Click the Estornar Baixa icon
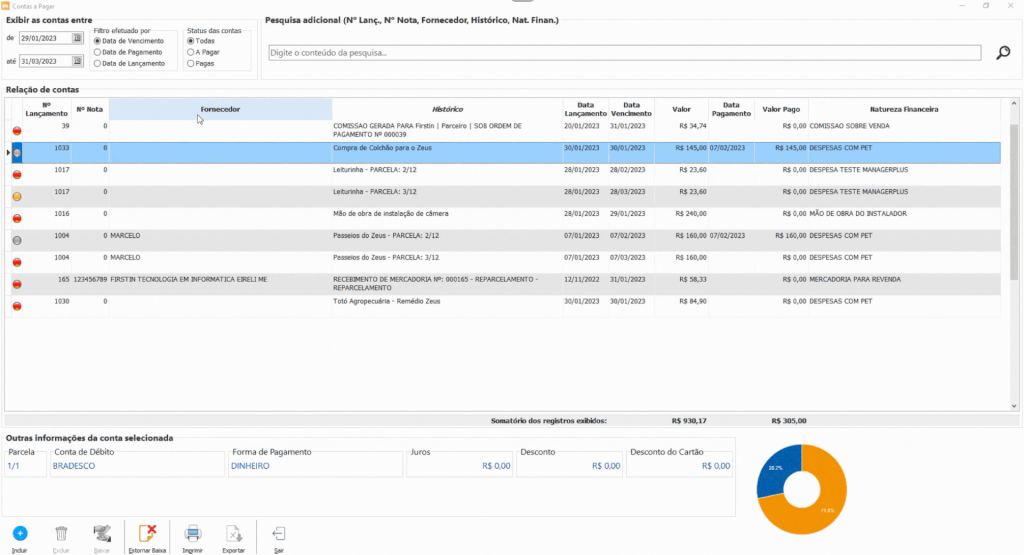This screenshot has height=555, width=1024. click(x=147, y=533)
